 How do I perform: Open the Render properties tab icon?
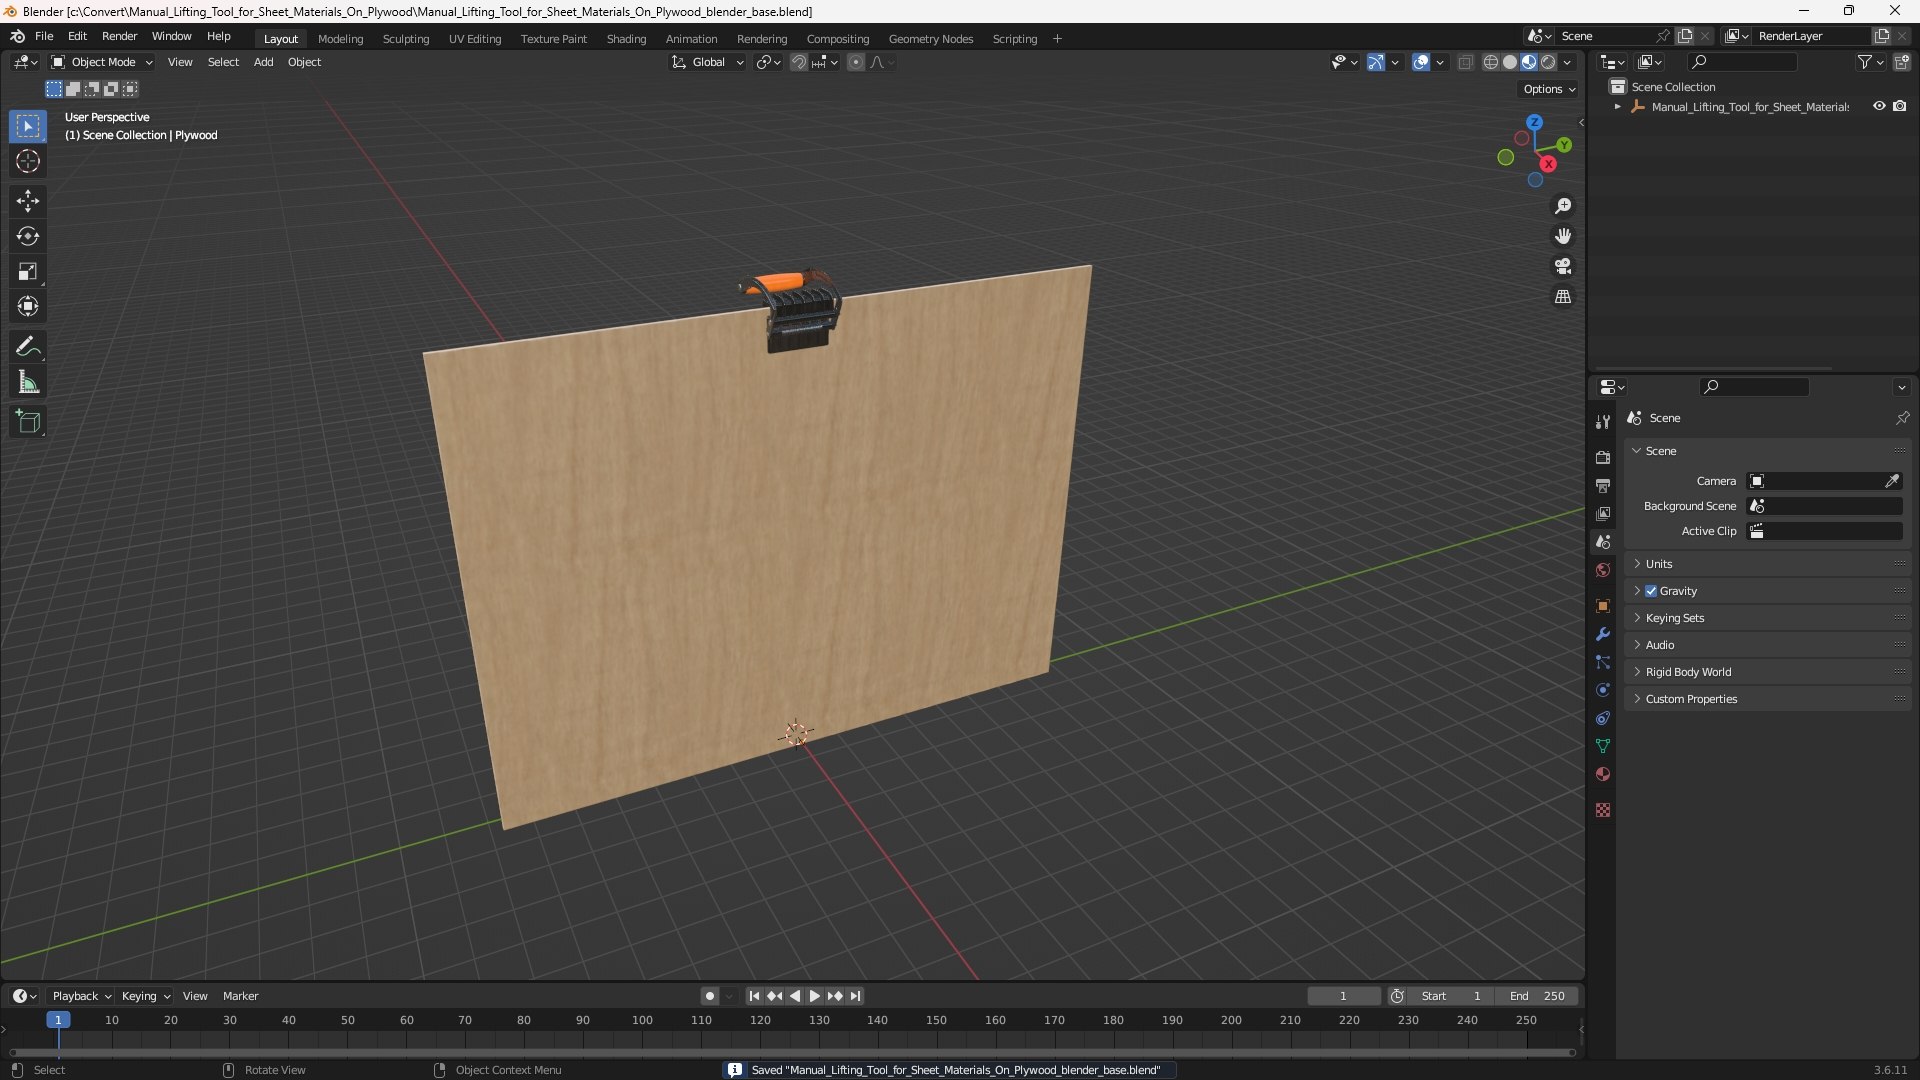pos(1603,457)
